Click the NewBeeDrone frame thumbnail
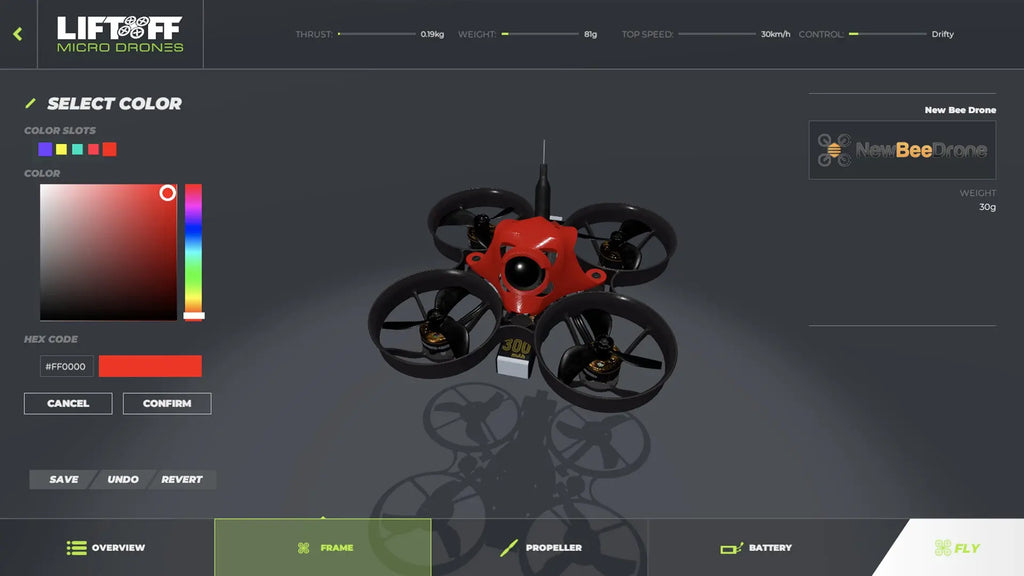 tap(901, 150)
